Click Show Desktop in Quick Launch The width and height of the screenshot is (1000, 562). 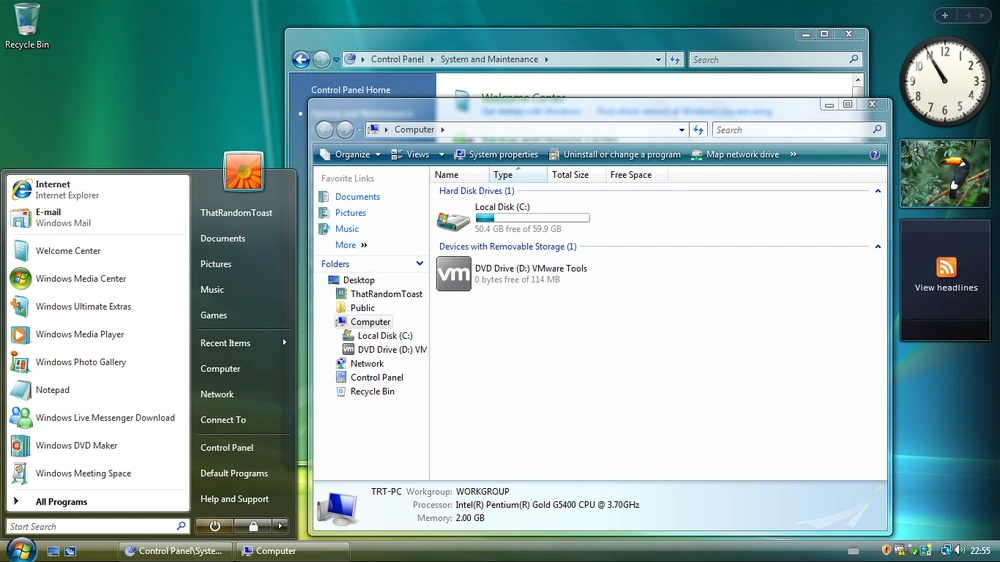(x=54, y=551)
